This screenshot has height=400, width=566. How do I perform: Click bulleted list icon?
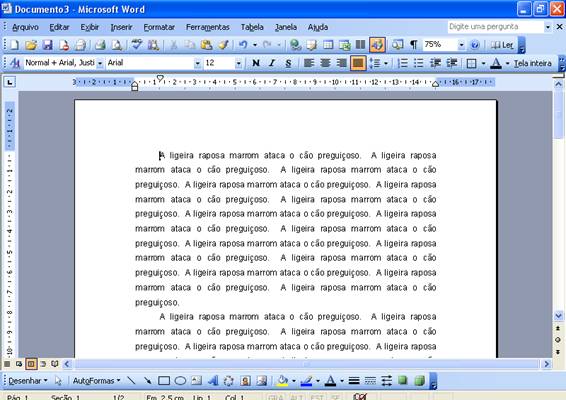click(418, 63)
